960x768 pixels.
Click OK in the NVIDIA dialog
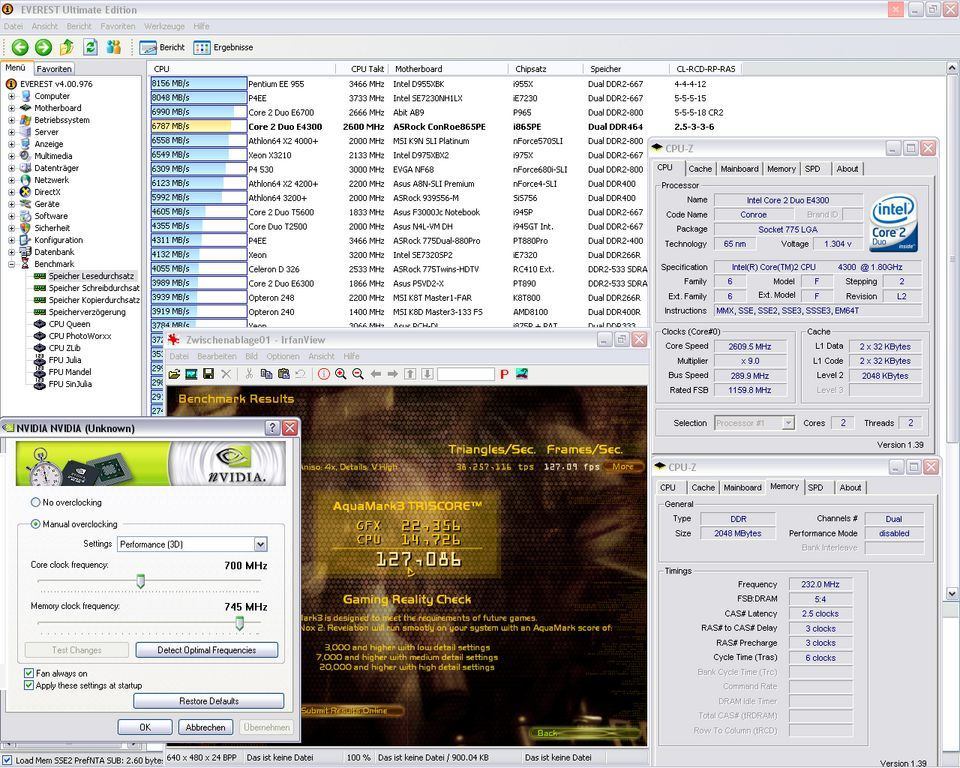point(144,727)
